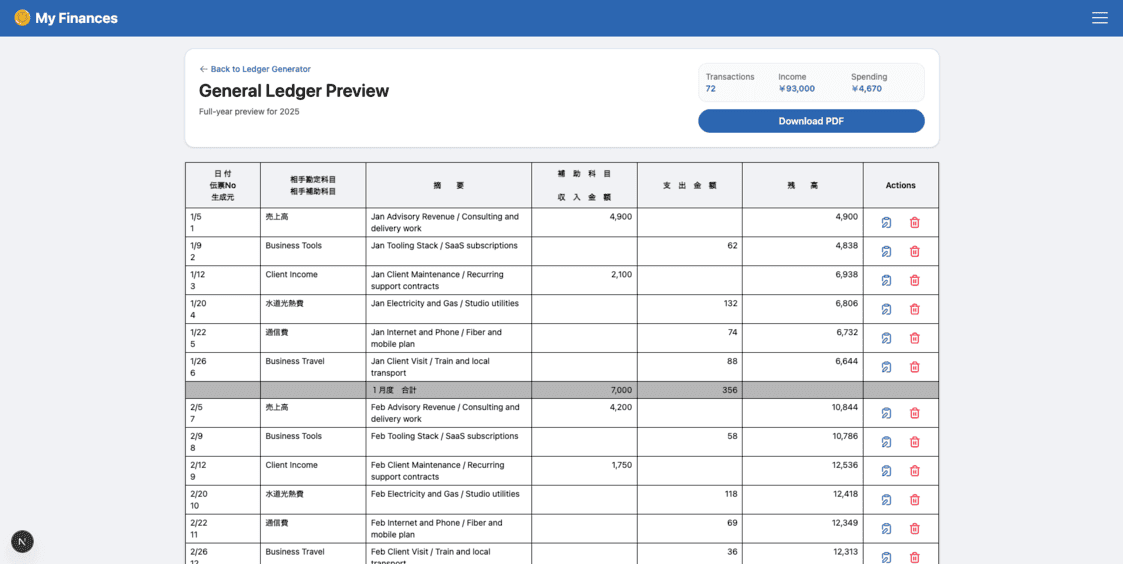1123x564 pixels.
Task: Delete the Feb Tooling Stack row
Action: click(x=914, y=442)
